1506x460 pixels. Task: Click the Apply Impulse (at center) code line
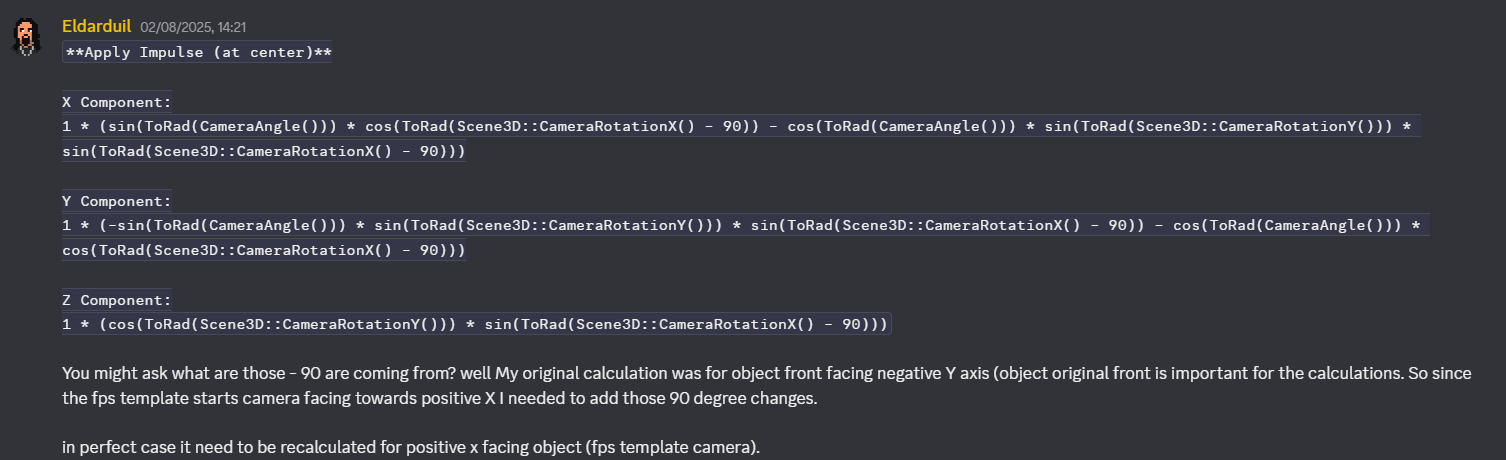[x=197, y=53]
